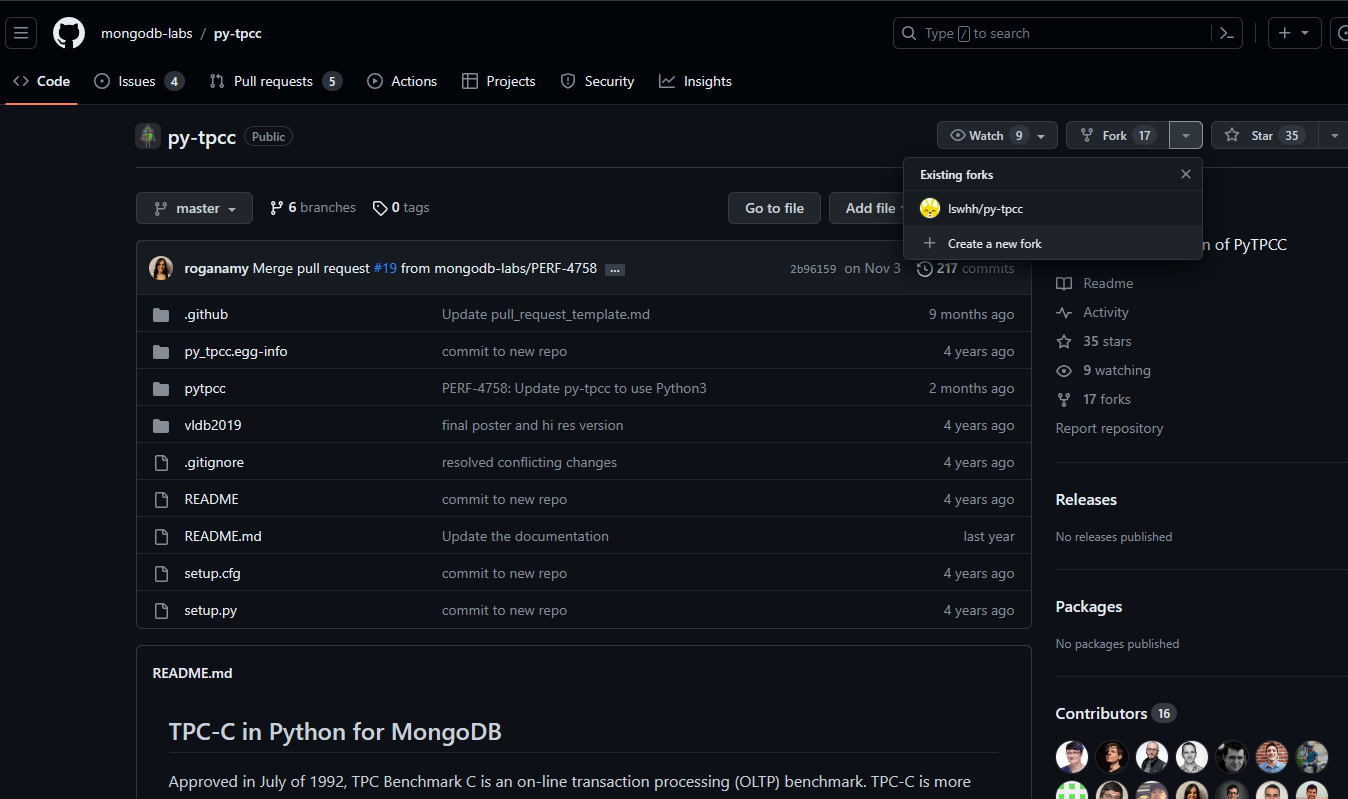Open the command palette icon
Screen dimensions: 1348x799
tap(1227, 33)
